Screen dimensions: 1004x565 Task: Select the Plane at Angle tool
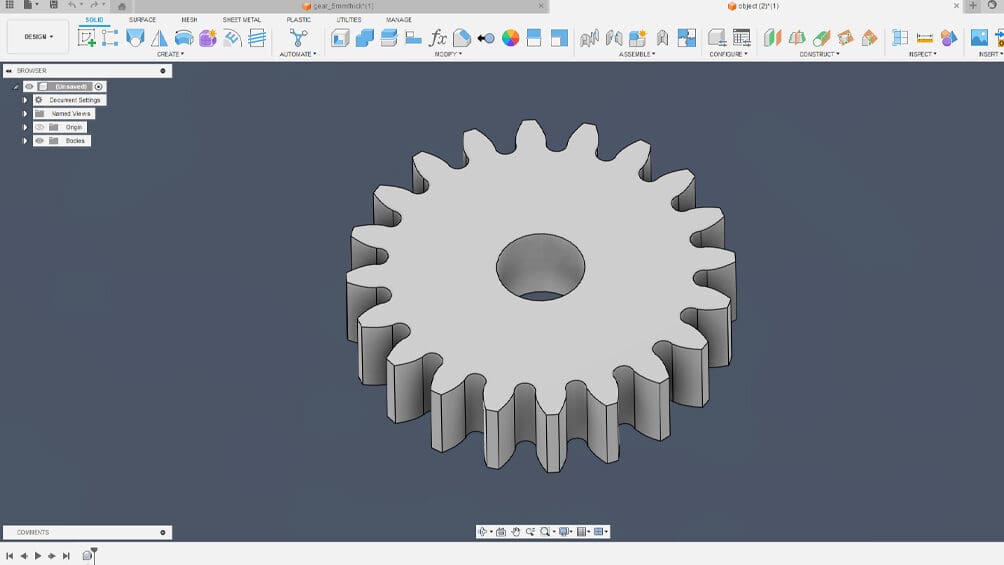point(797,38)
